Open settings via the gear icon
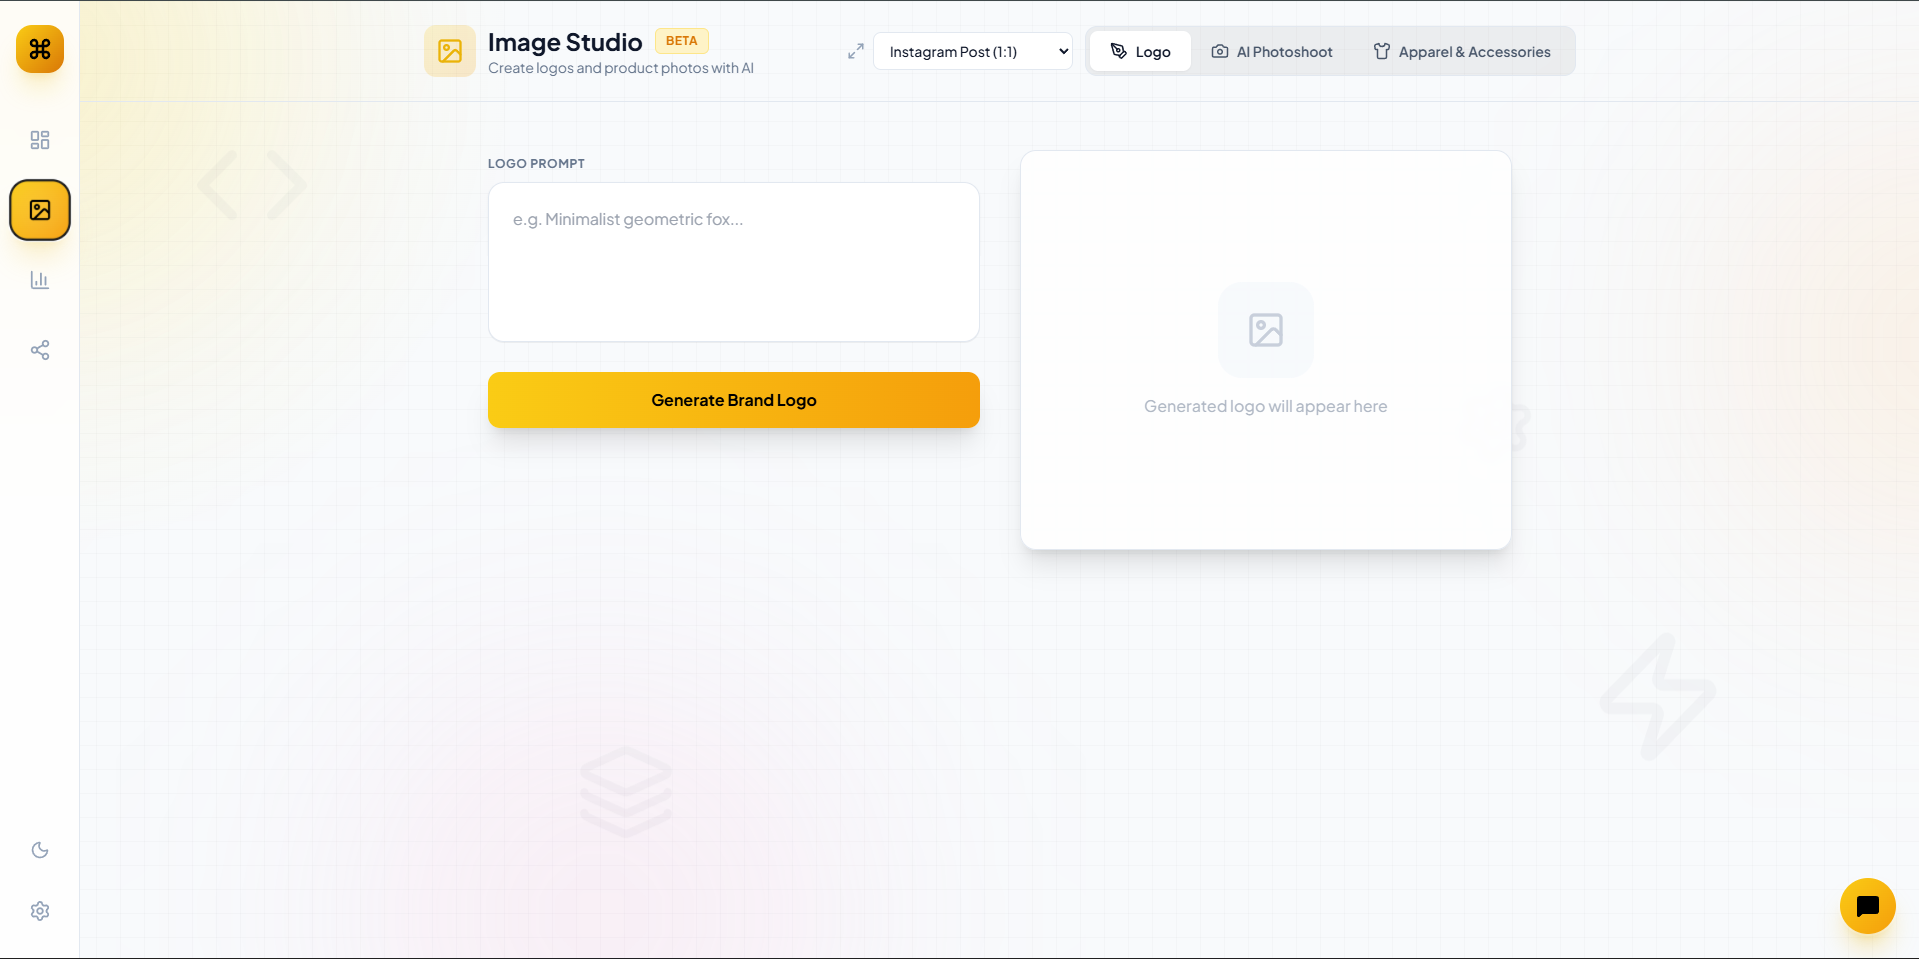Screen dimensions: 1919x959 (39, 910)
